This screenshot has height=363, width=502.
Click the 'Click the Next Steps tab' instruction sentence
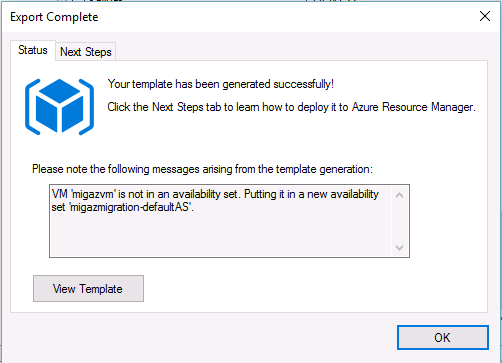pos(291,107)
